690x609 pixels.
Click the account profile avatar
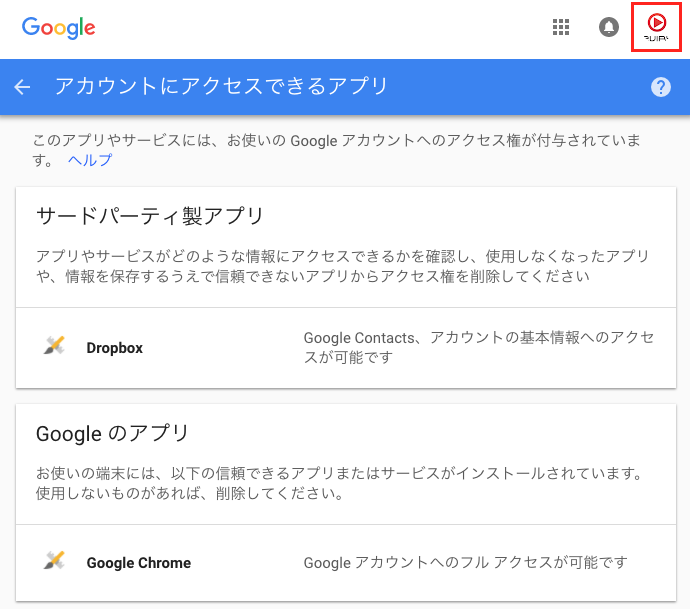[x=656, y=27]
